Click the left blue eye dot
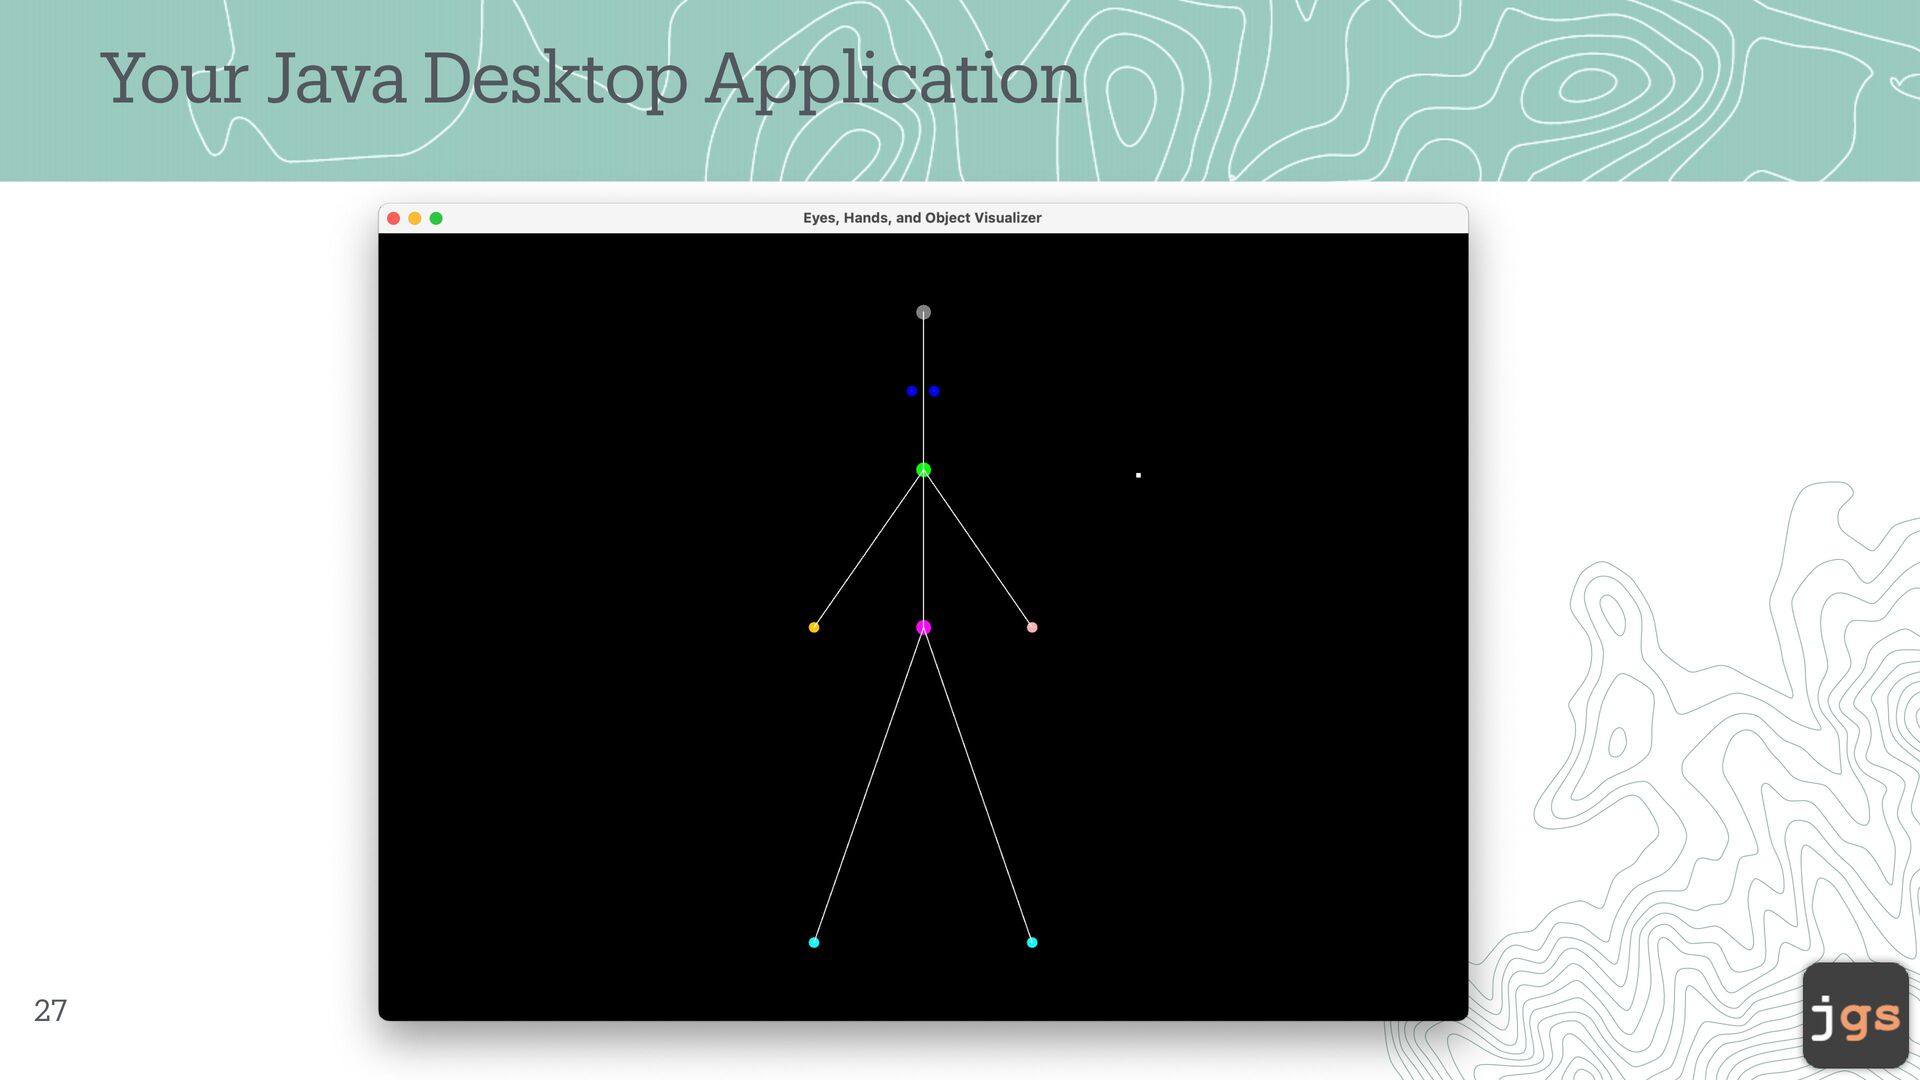This screenshot has height=1080, width=1920. pos(911,391)
